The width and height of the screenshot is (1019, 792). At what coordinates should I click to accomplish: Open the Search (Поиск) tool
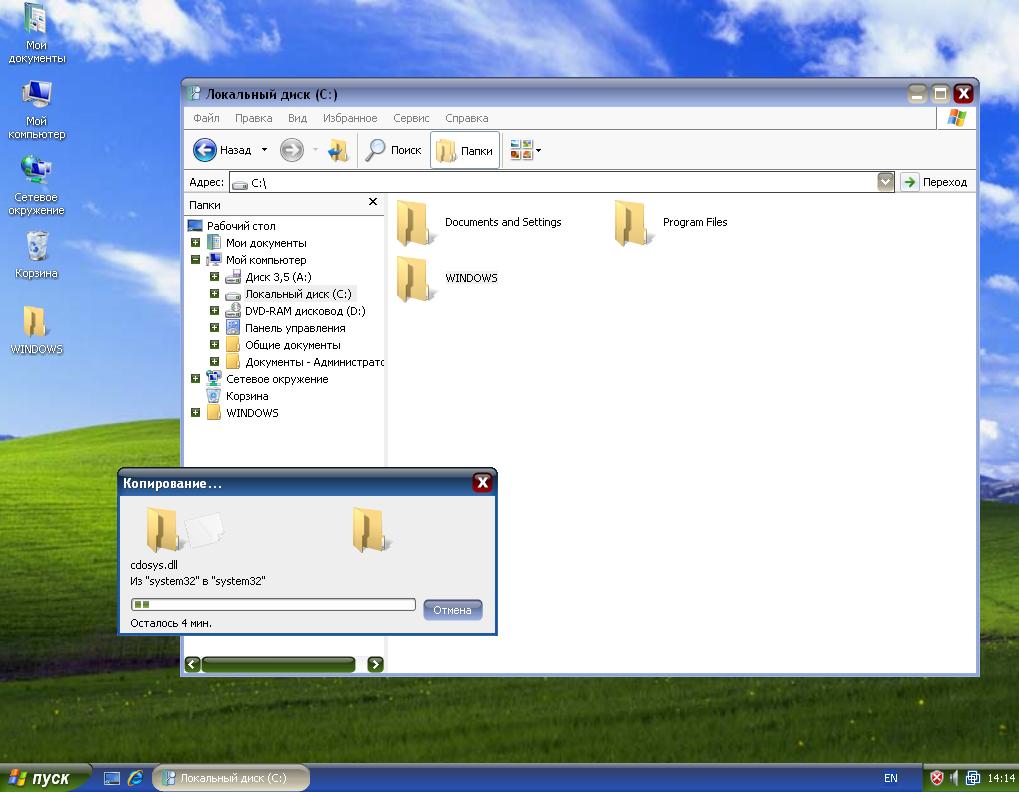[393, 151]
